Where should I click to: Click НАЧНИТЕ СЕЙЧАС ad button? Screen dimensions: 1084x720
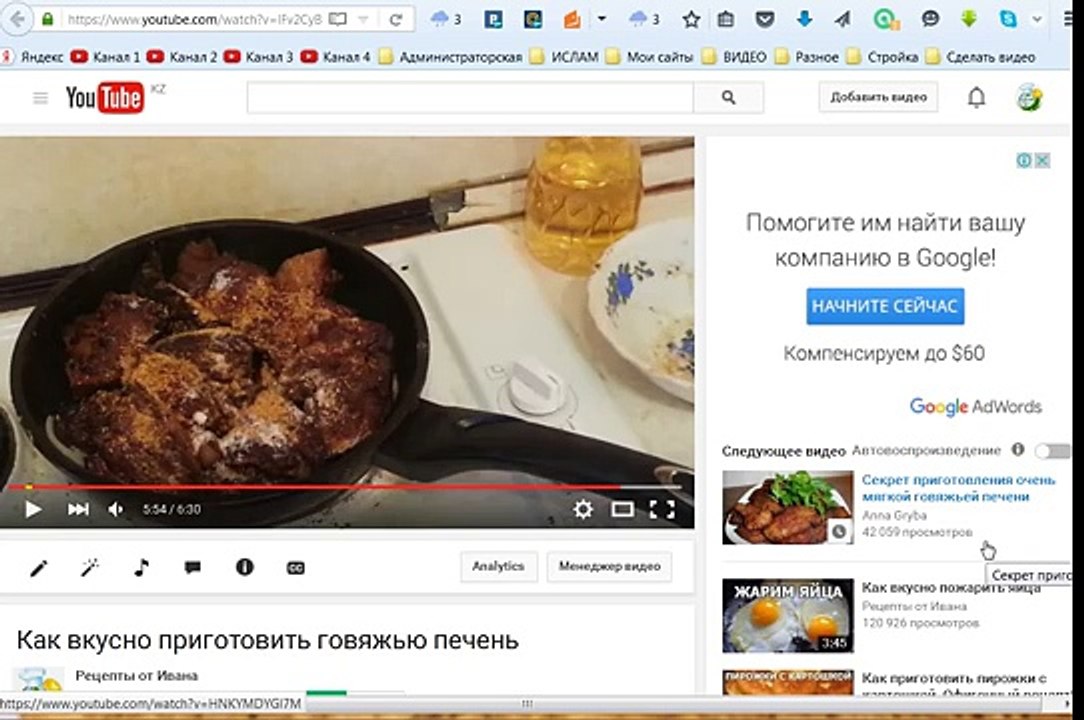(885, 306)
